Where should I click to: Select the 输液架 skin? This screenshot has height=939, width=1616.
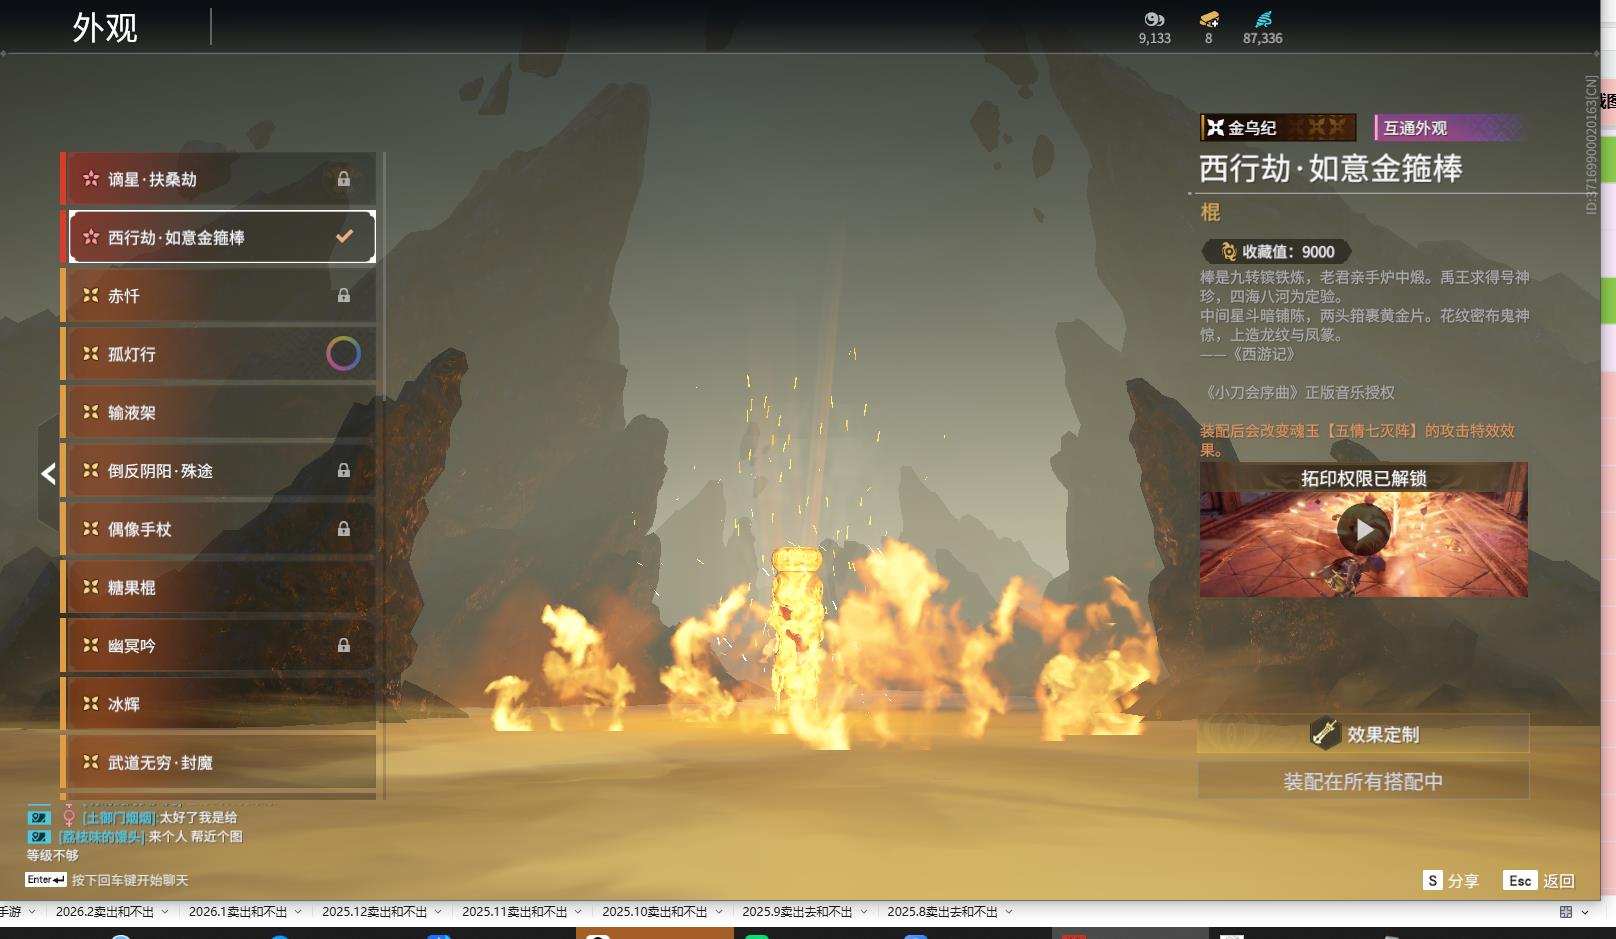point(218,412)
